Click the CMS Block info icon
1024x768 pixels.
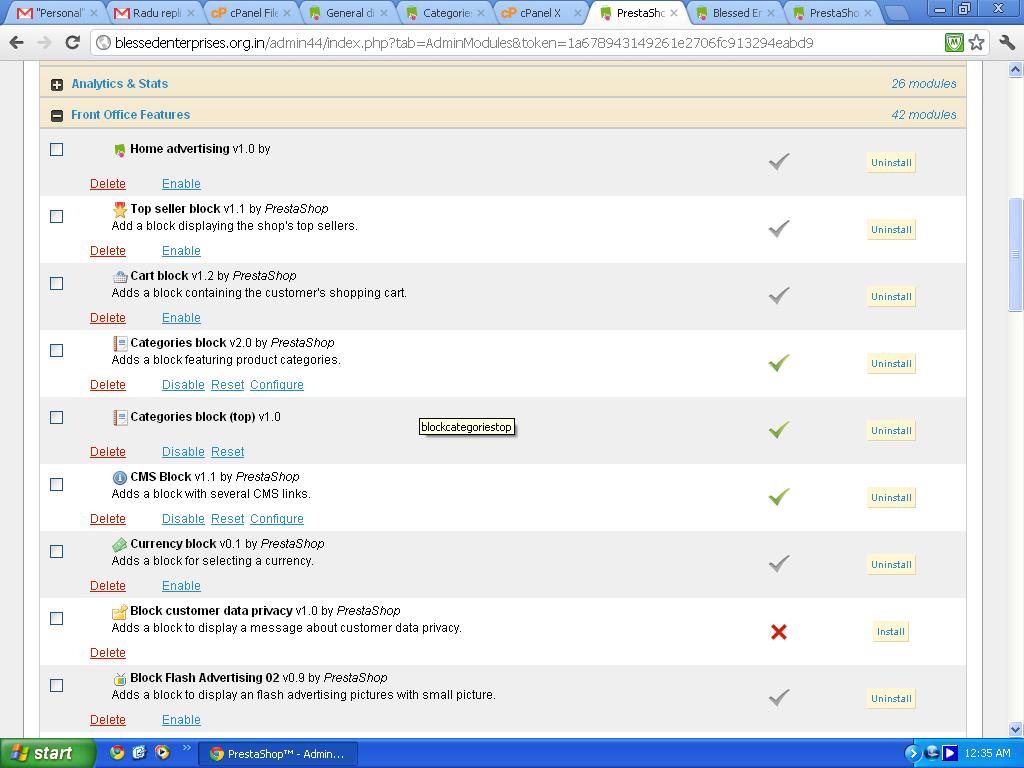click(x=120, y=477)
